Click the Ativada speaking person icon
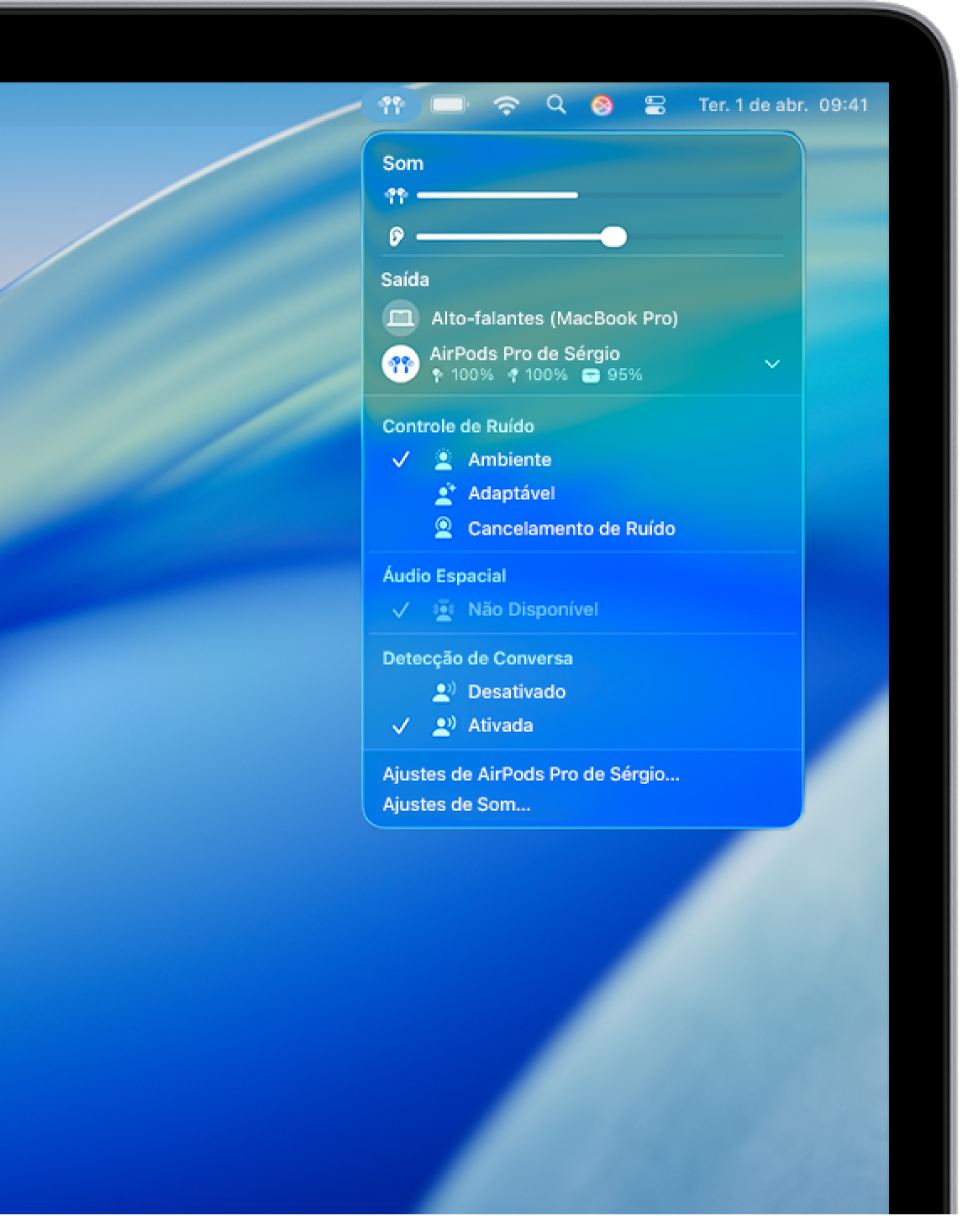The image size is (960, 1216). pyautogui.click(x=444, y=726)
